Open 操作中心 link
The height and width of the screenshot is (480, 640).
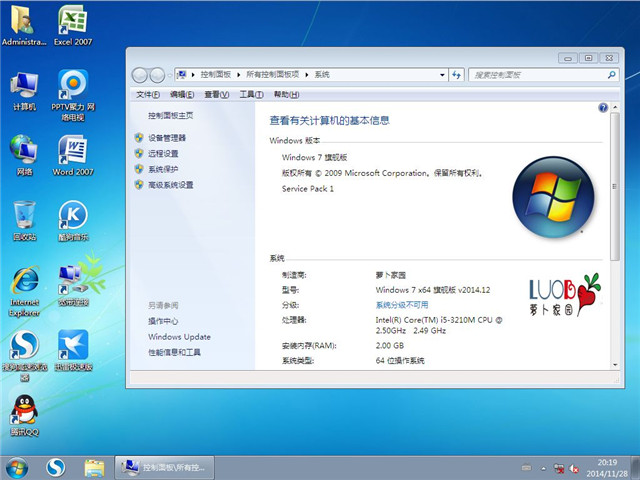[163, 321]
